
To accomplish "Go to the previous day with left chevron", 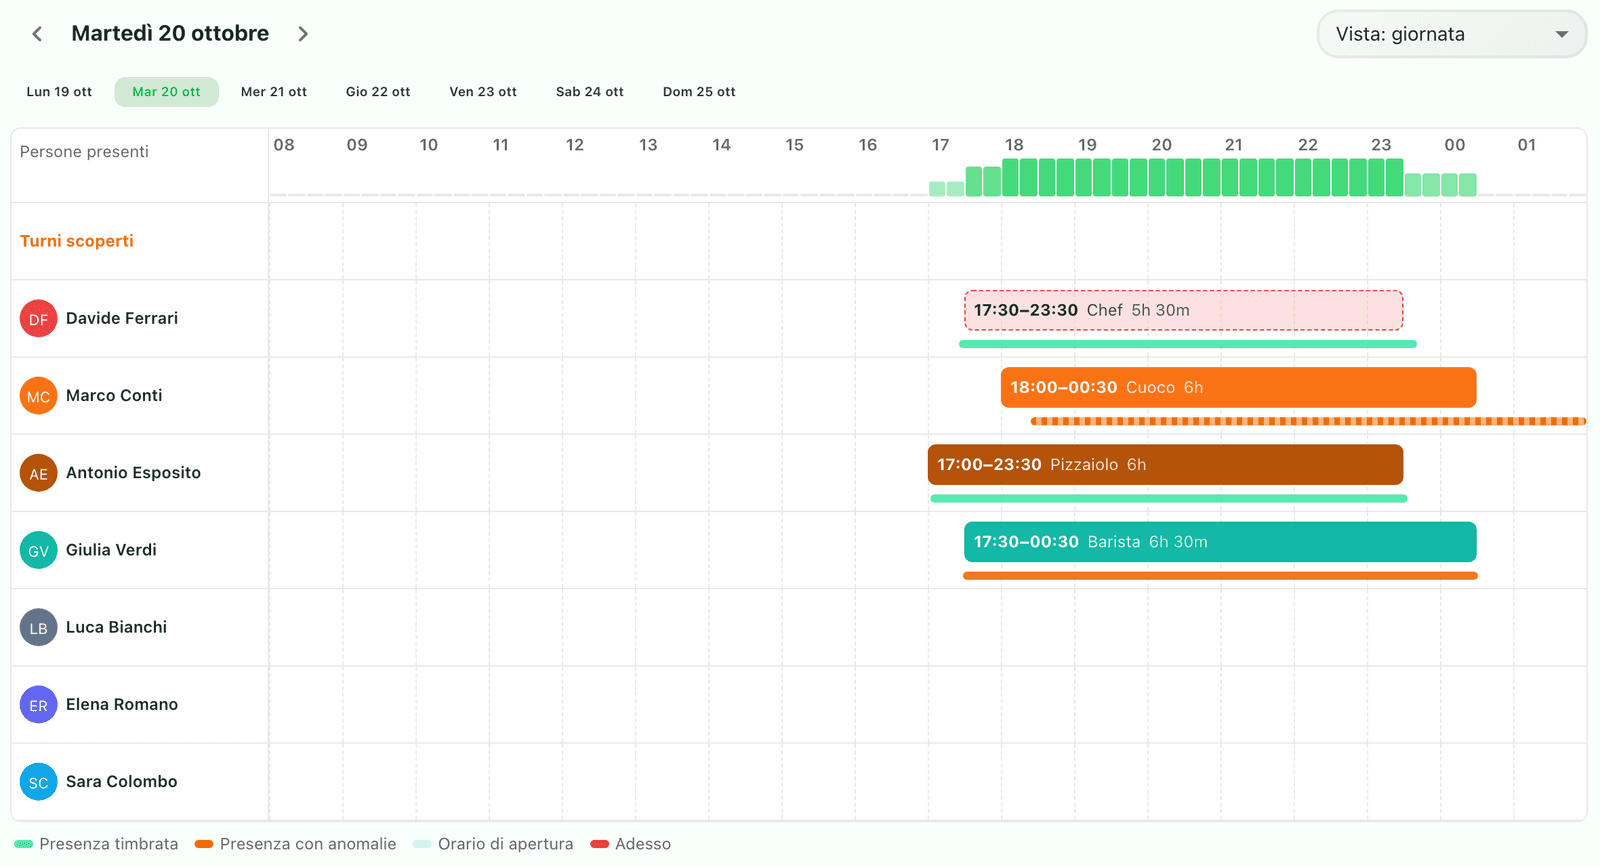I will click(x=37, y=34).
